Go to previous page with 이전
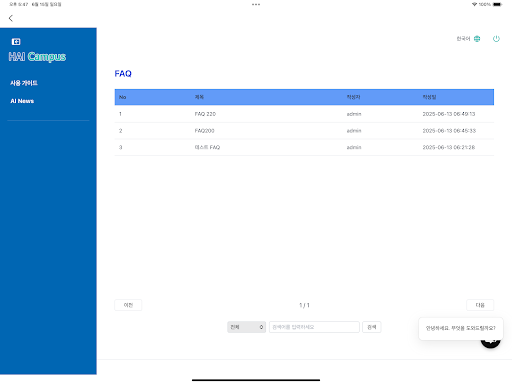512x384 pixels. (x=128, y=305)
